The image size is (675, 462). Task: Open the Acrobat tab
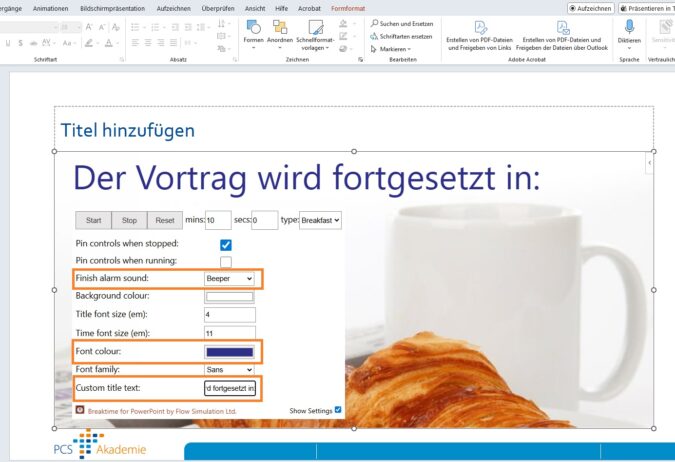pyautogui.click(x=309, y=8)
